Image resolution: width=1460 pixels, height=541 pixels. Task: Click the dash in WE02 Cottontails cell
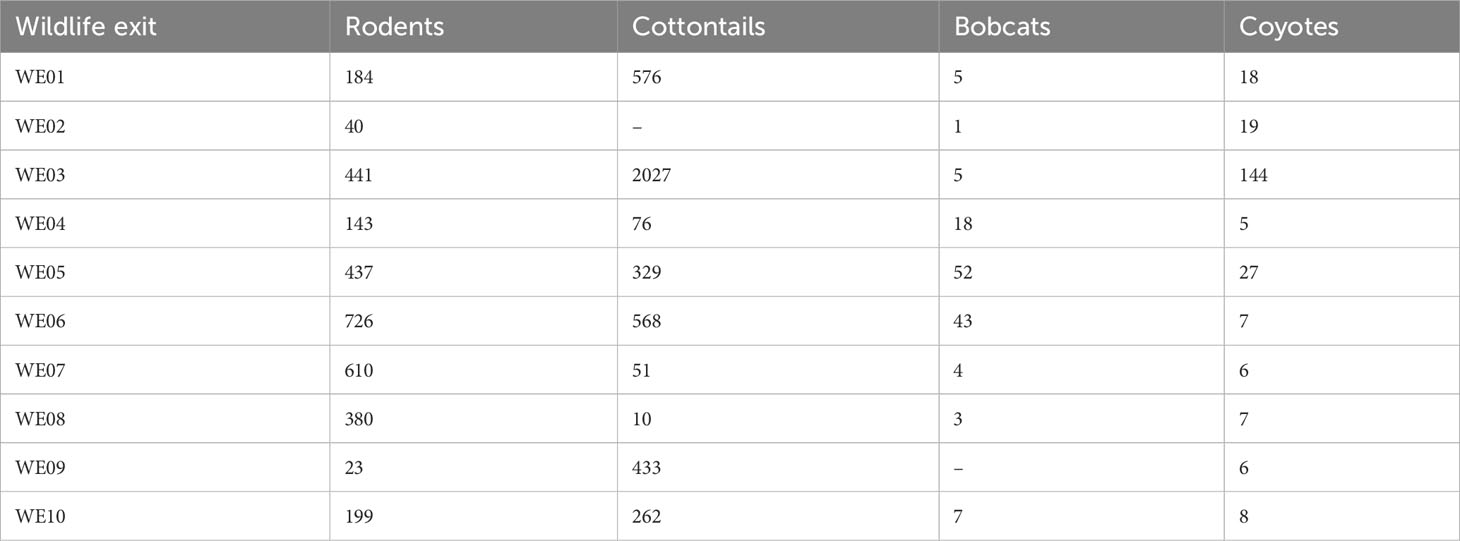click(x=637, y=126)
